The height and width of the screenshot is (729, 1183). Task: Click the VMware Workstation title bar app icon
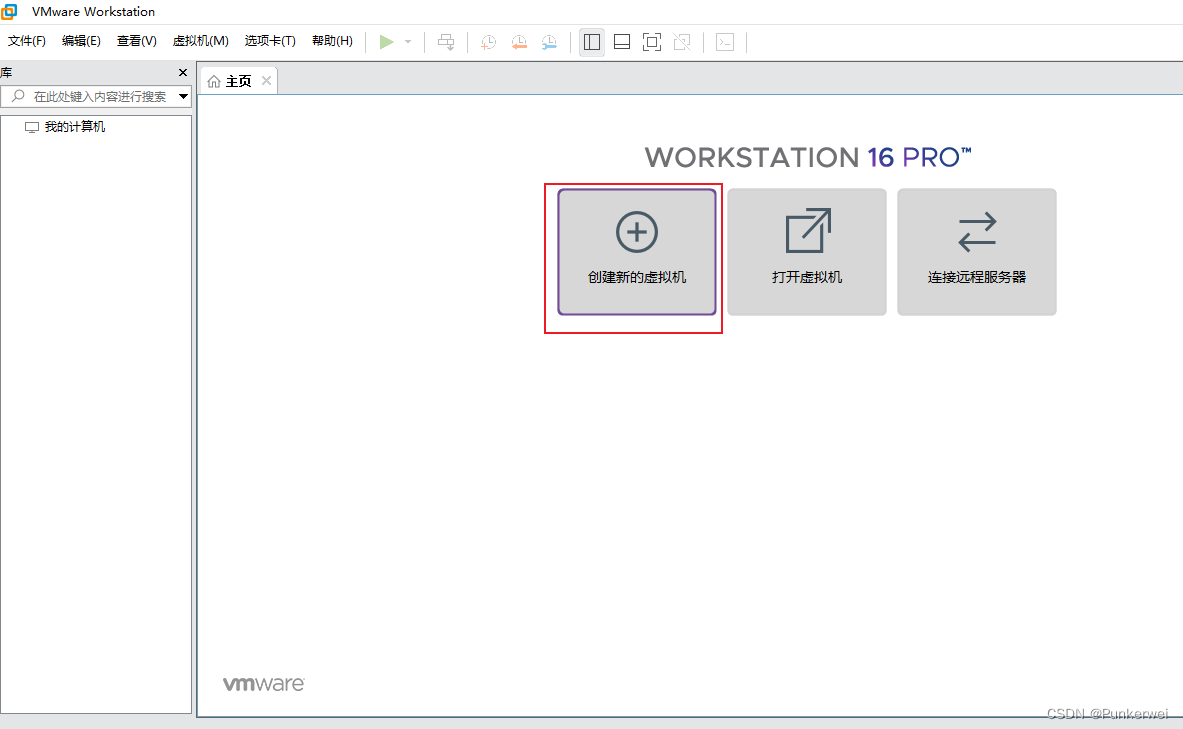tap(9, 11)
